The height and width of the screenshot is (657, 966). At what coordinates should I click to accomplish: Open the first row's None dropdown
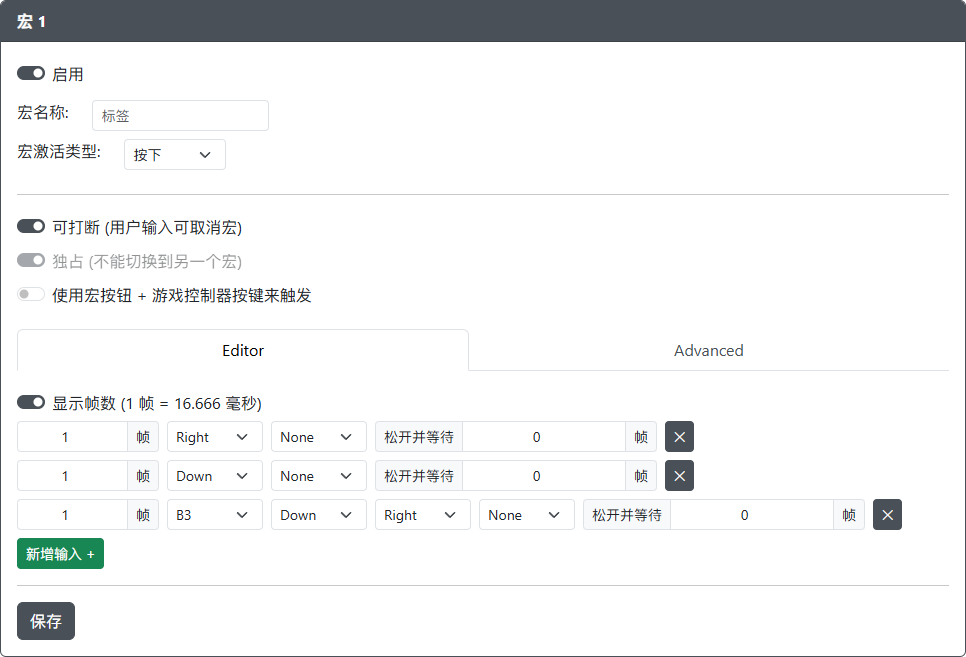pos(318,437)
